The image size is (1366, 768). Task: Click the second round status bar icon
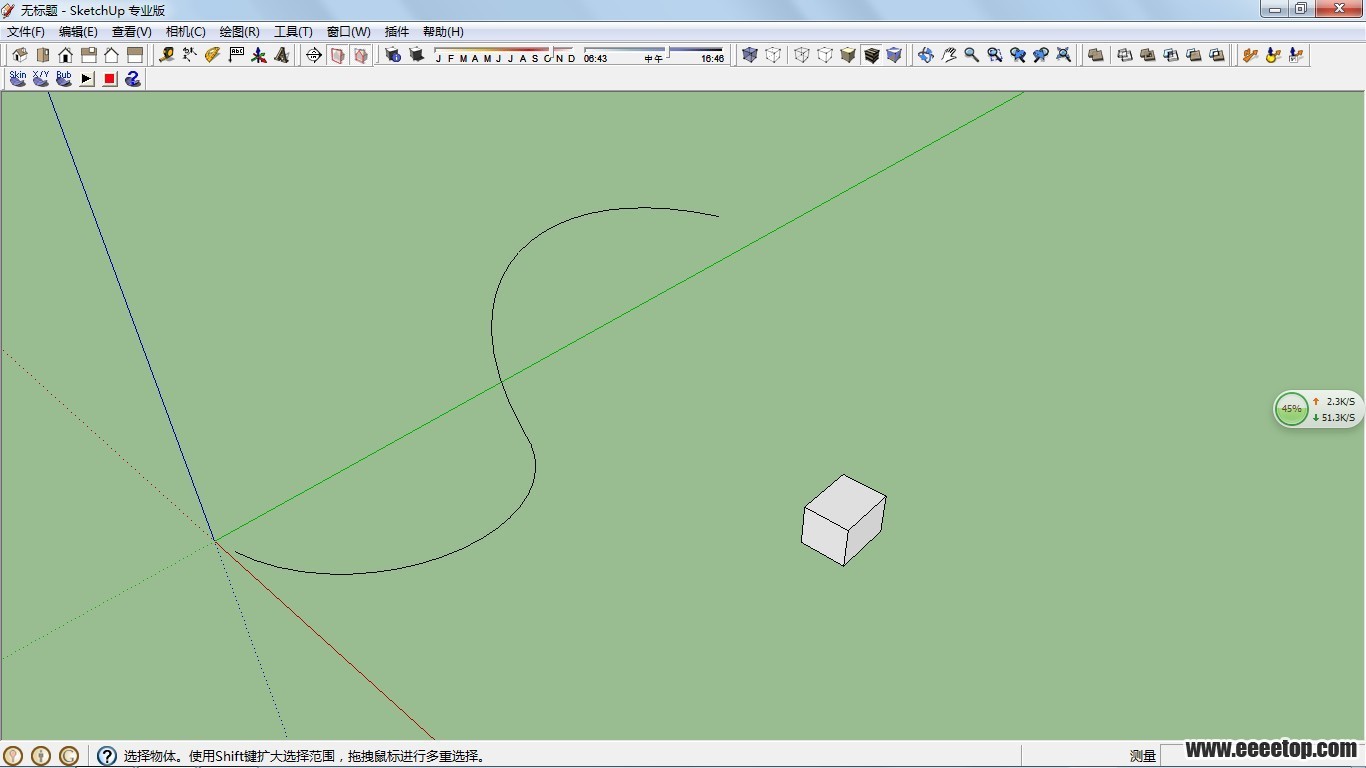pos(41,756)
